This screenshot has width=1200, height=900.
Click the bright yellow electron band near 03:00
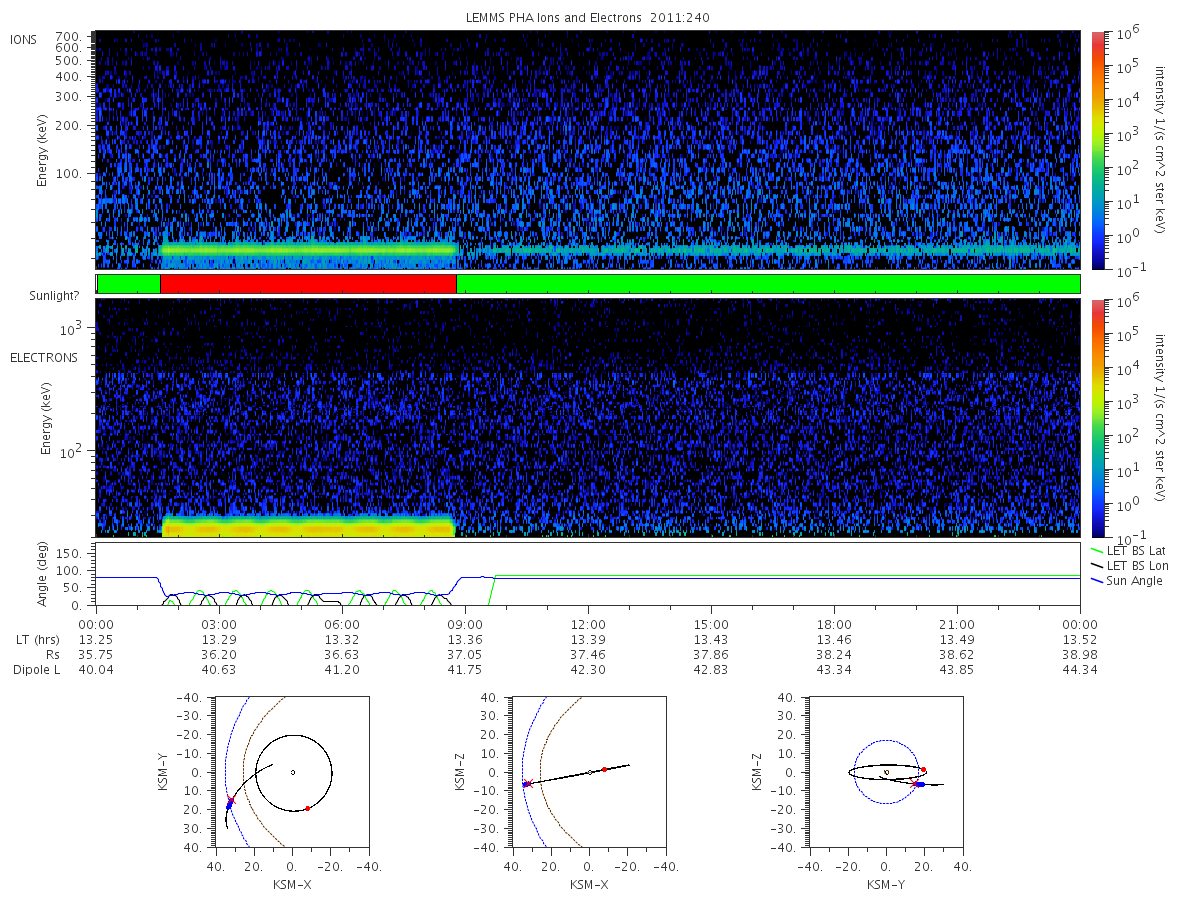pyautogui.click(x=219, y=526)
